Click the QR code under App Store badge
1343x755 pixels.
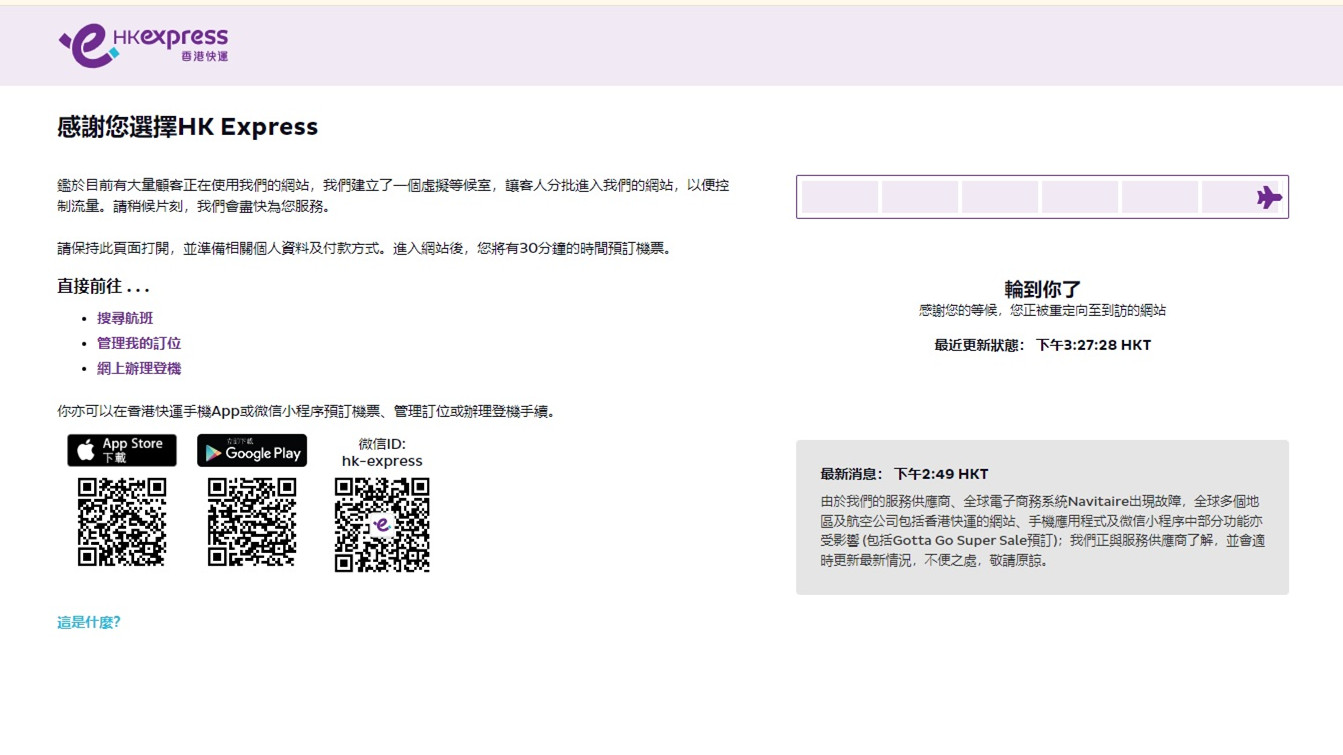[x=122, y=522]
